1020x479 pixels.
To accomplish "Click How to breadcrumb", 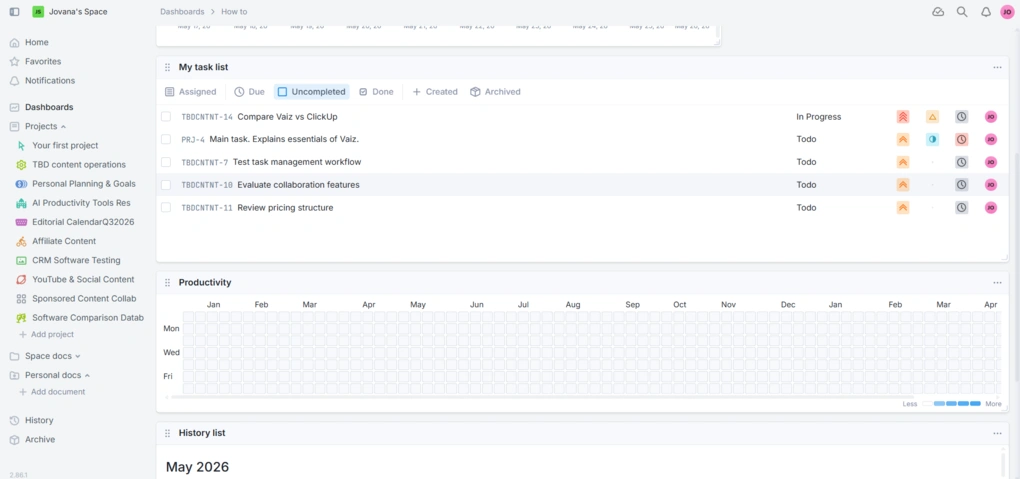I will pos(234,12).
